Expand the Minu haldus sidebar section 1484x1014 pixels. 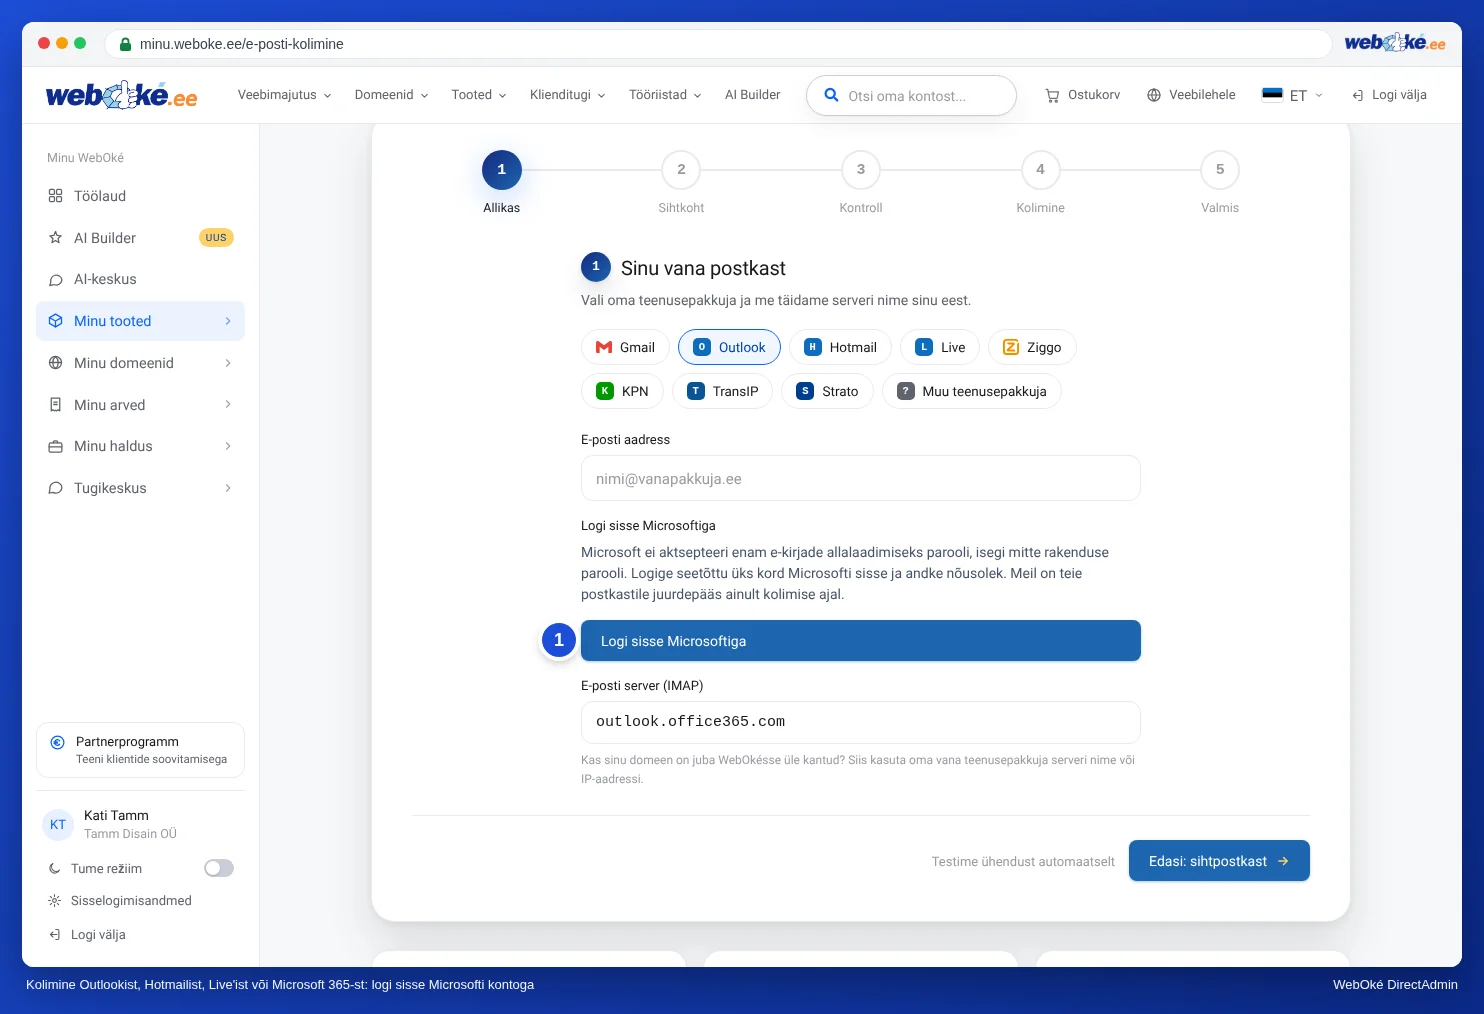coord(140,446)
